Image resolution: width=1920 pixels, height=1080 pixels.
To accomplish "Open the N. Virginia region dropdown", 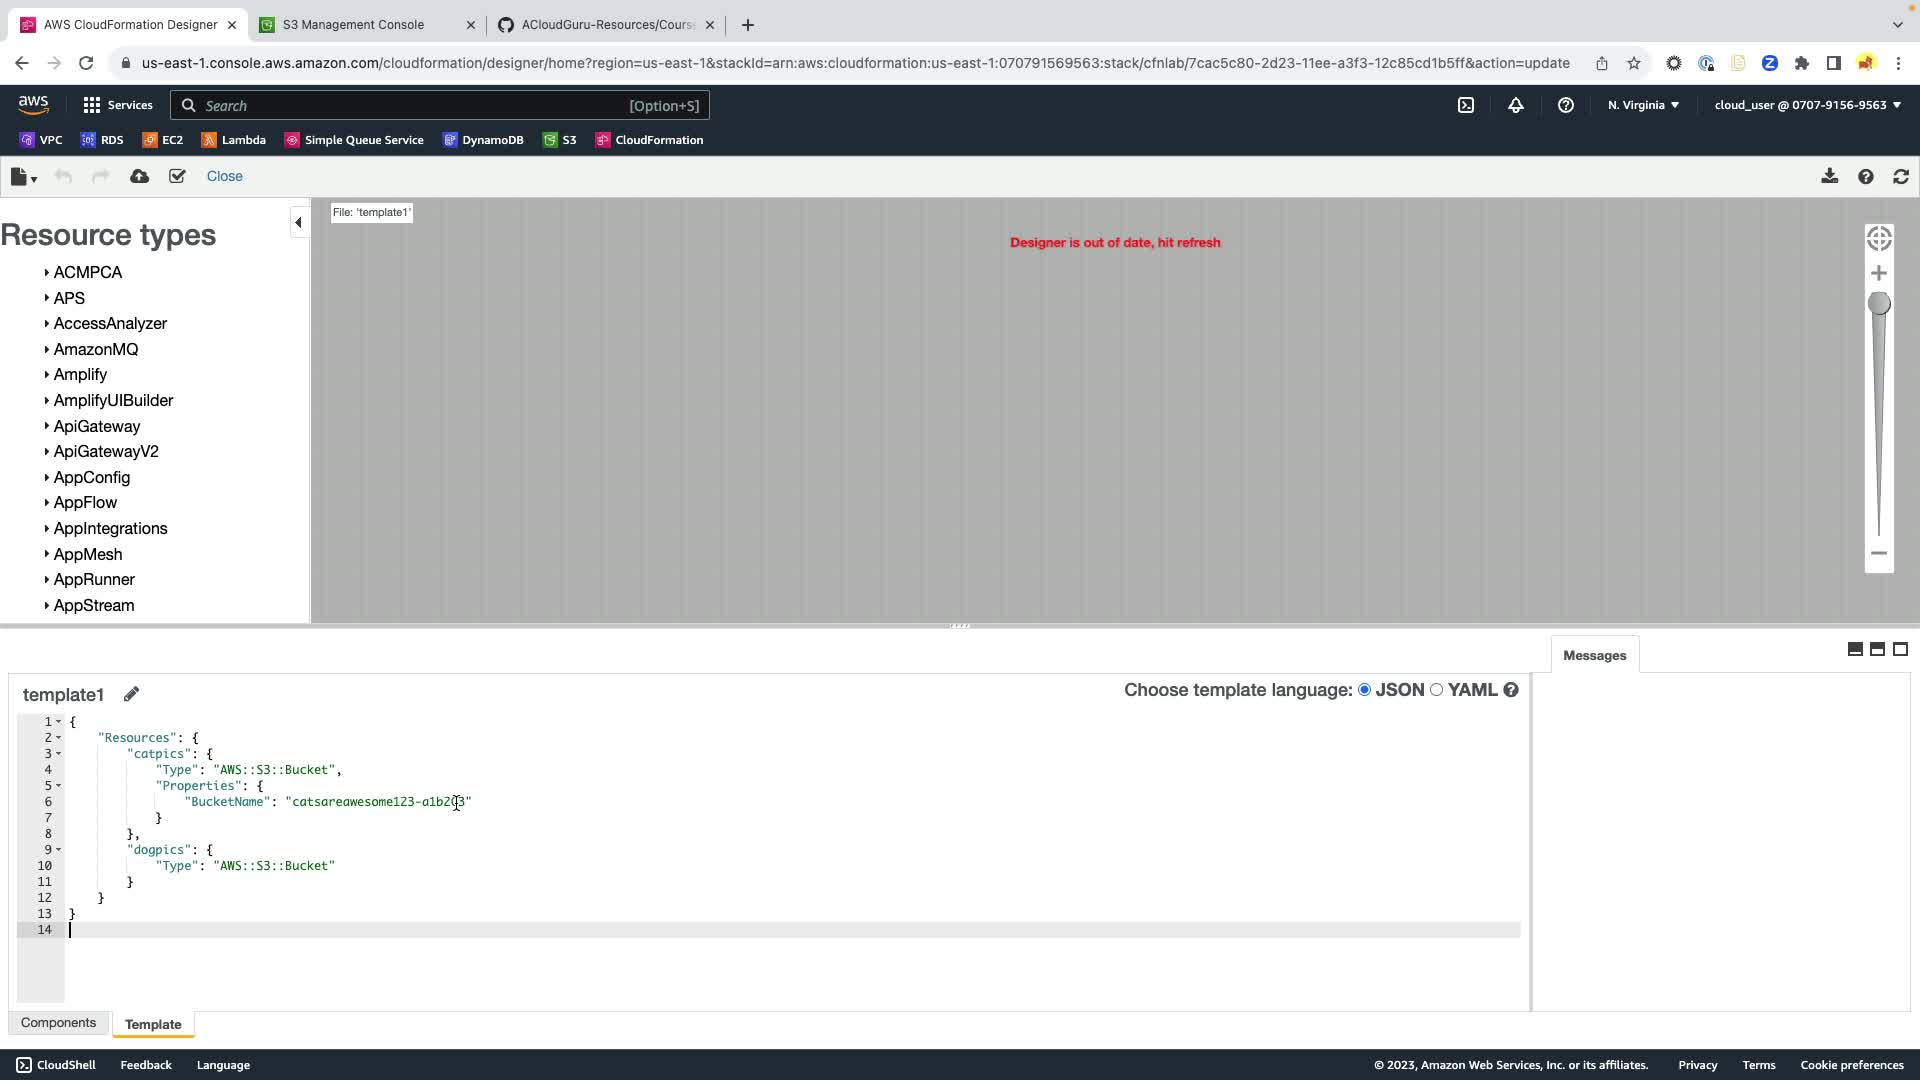I will pos(1643,105).
